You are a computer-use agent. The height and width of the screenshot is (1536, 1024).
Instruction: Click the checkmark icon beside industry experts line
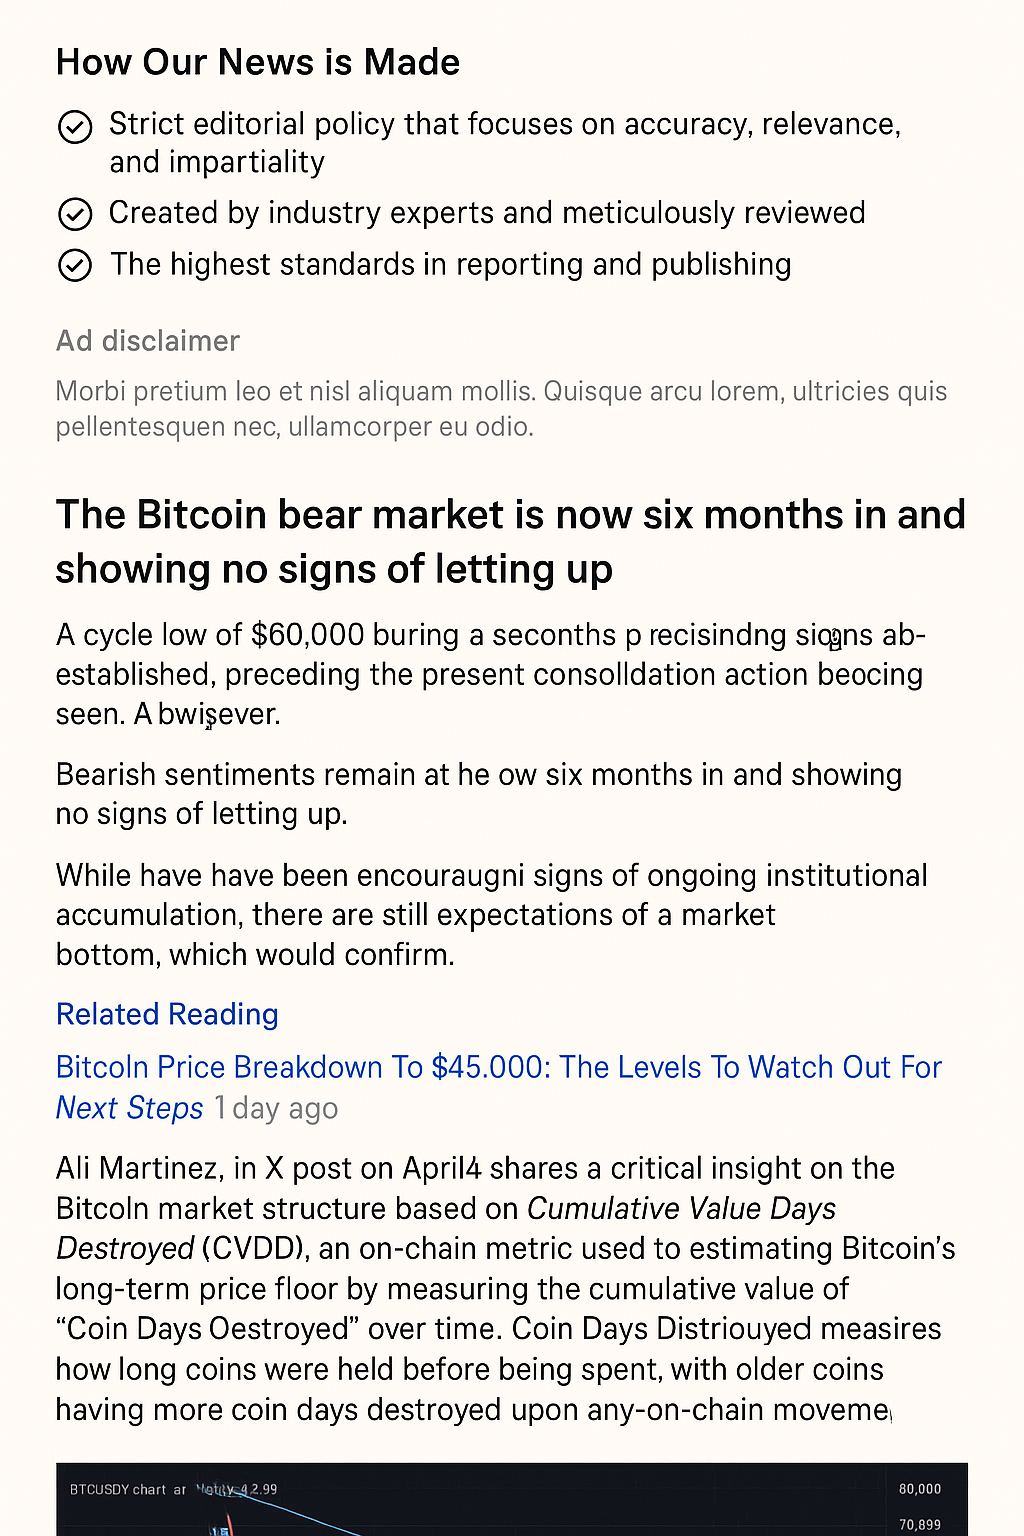click(75, 214)
